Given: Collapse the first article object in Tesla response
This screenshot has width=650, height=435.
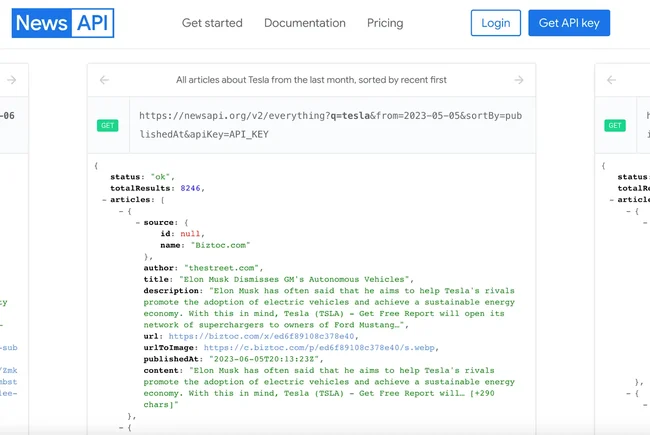Looking at the screenshot, I should [121, 211].
